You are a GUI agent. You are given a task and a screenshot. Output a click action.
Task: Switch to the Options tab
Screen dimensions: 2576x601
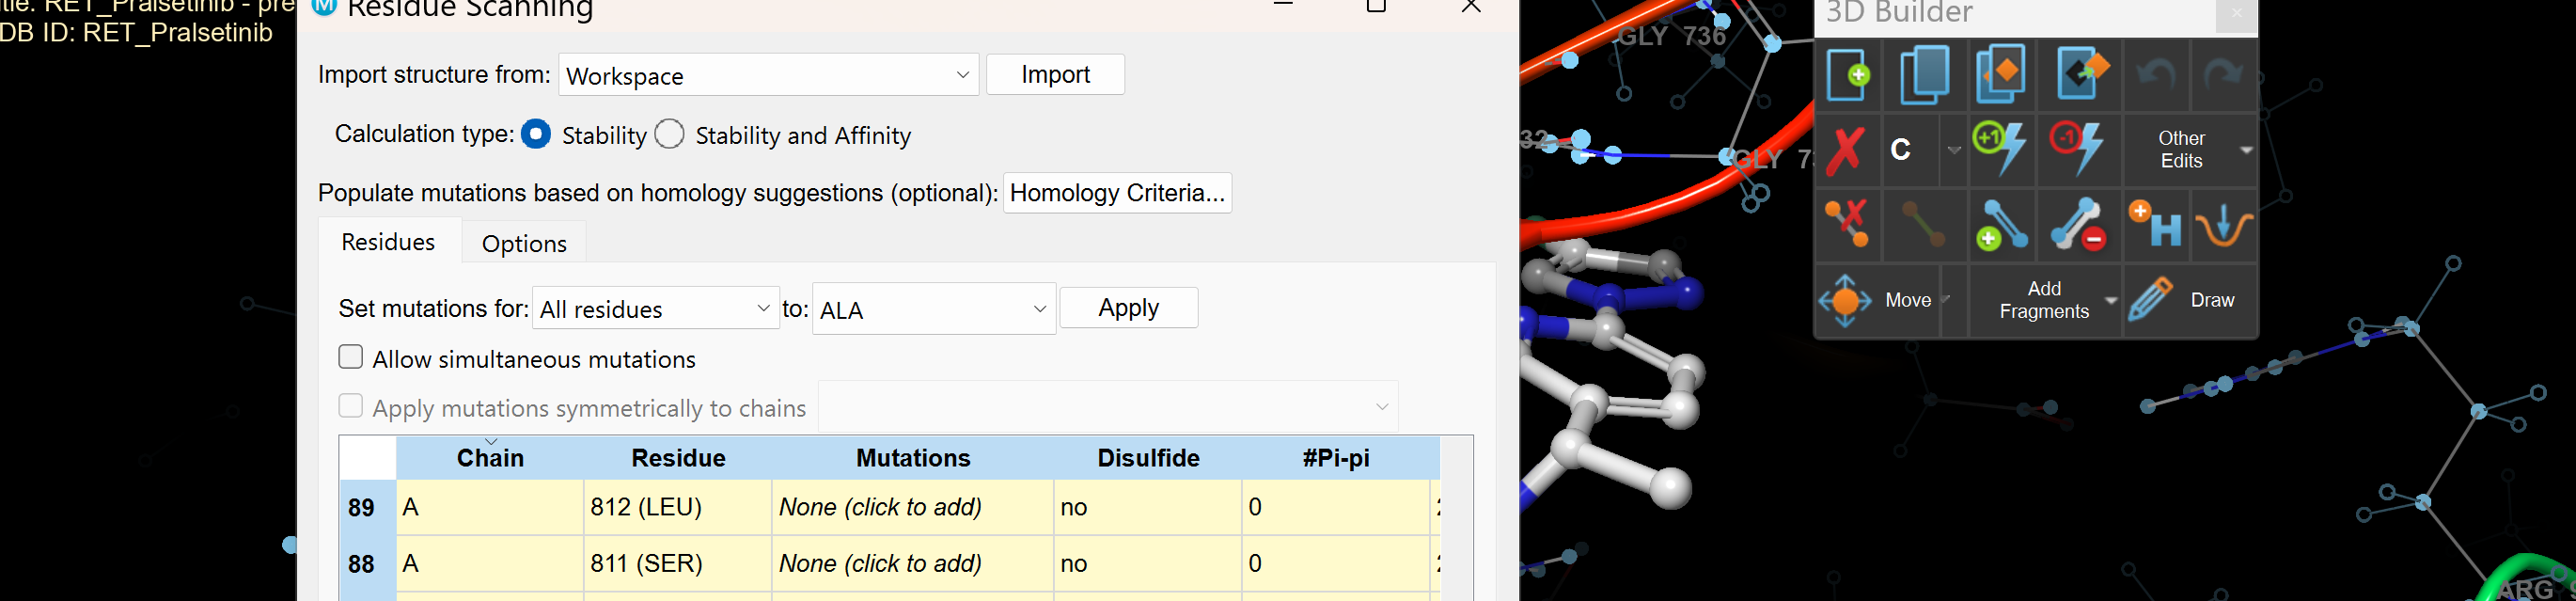point(524,243)
